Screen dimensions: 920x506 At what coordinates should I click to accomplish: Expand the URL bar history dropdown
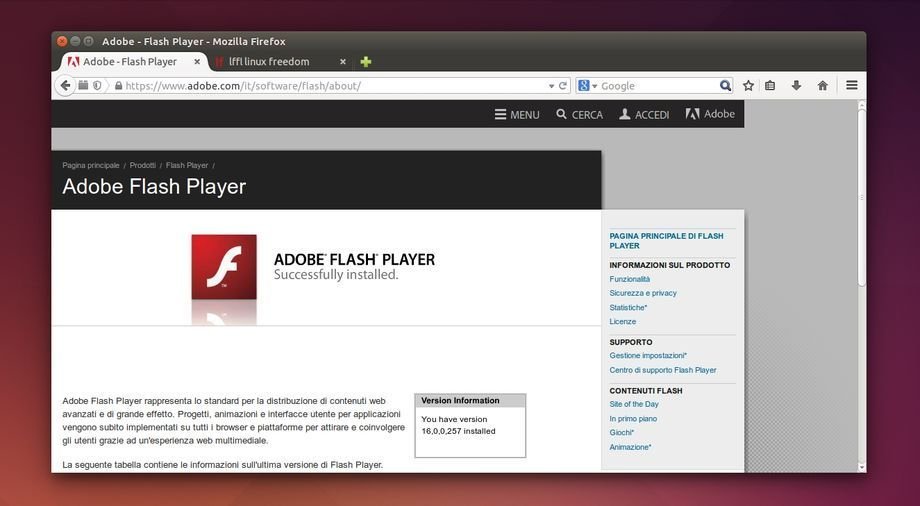[x=550, y=86]
